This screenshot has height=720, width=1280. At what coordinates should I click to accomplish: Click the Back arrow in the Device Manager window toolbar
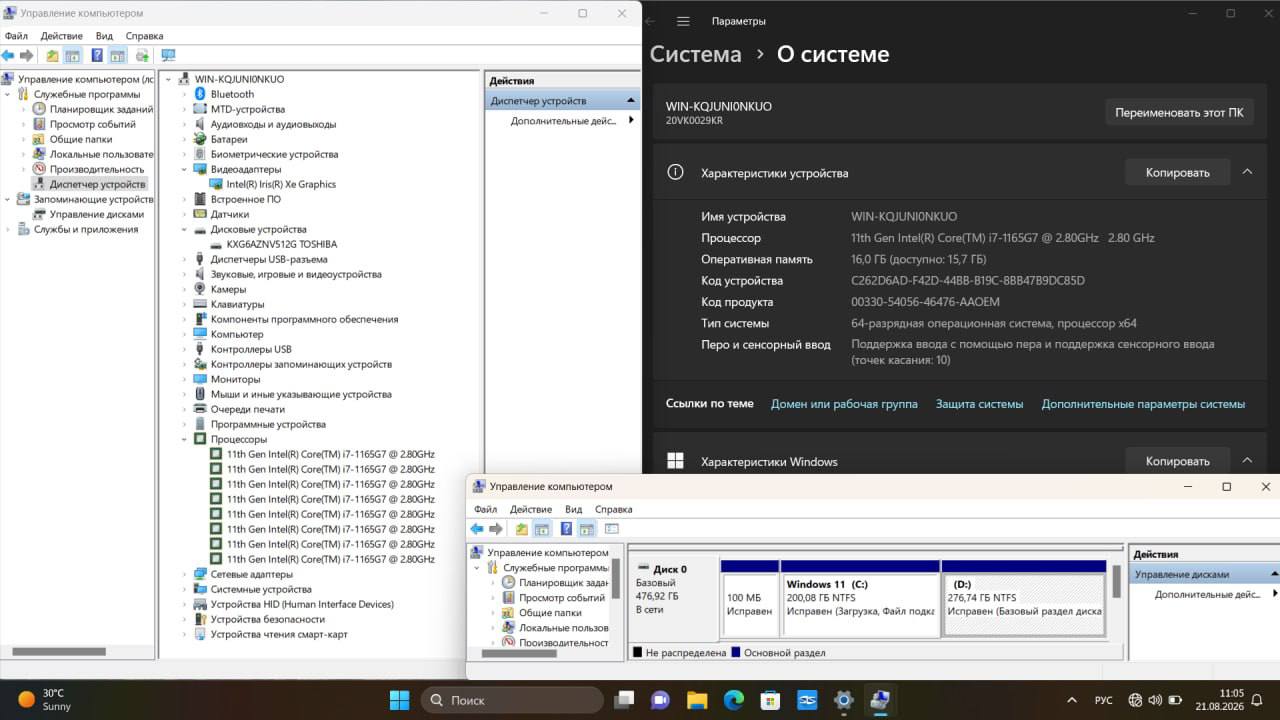click(8, 56)
